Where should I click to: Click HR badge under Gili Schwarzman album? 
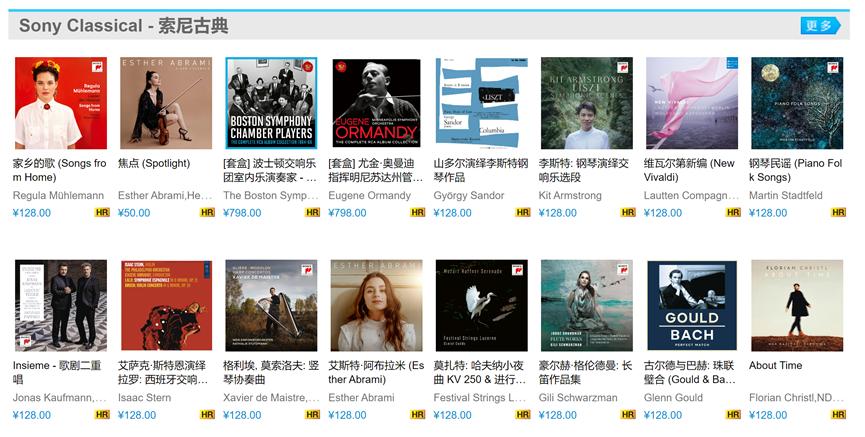pyautogui.click(x=628, y=414)
